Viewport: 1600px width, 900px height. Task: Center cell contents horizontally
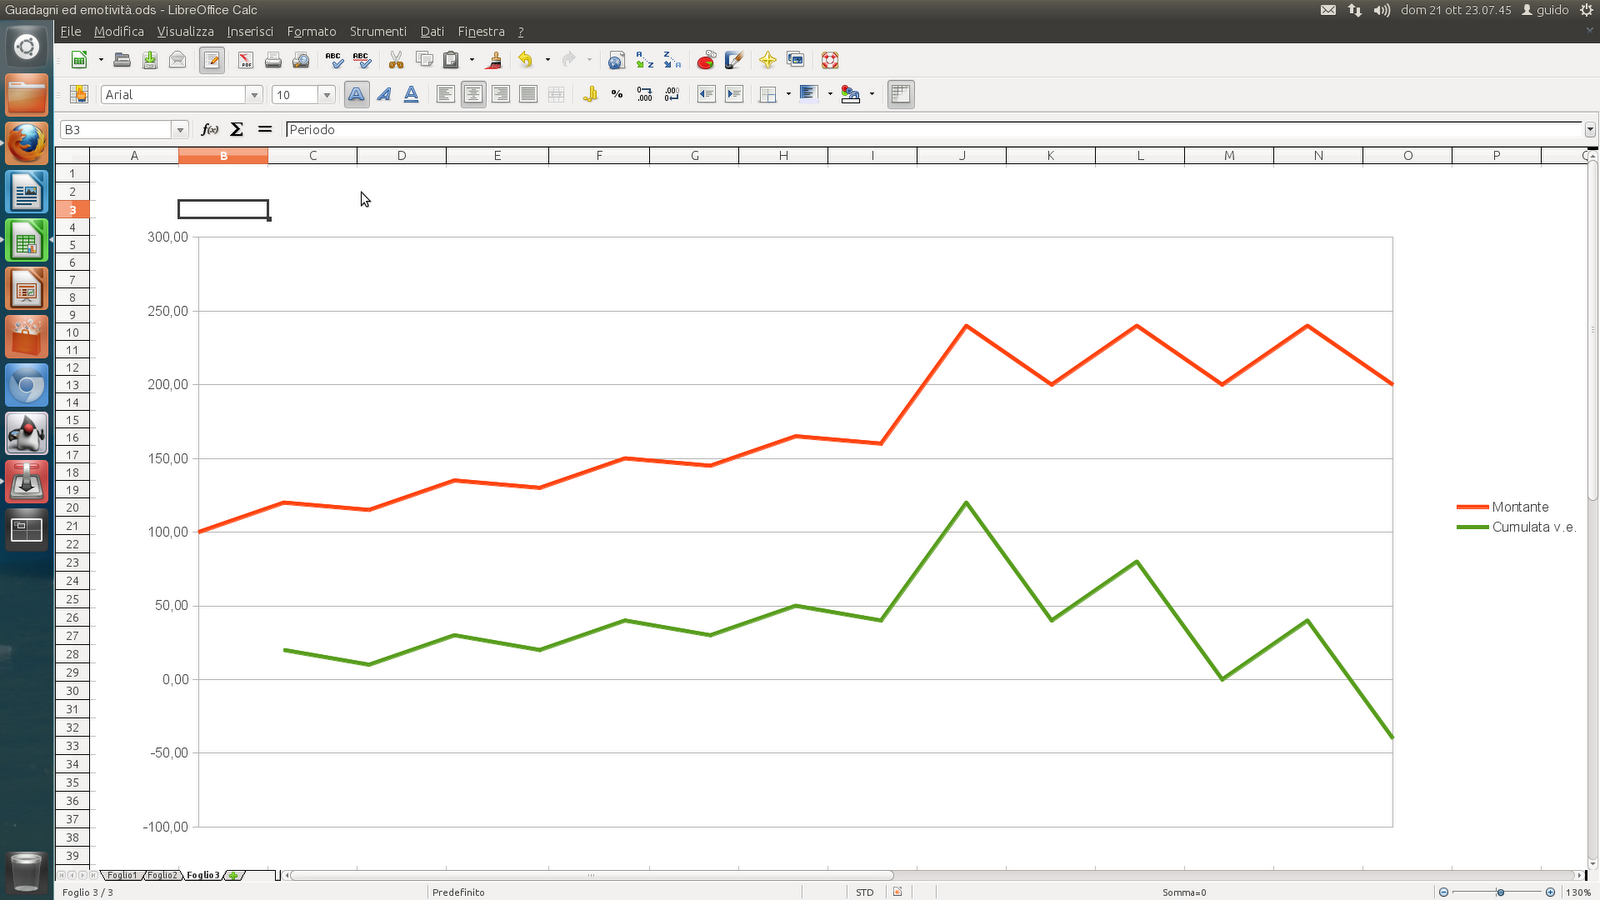click(x=473, y=94)
